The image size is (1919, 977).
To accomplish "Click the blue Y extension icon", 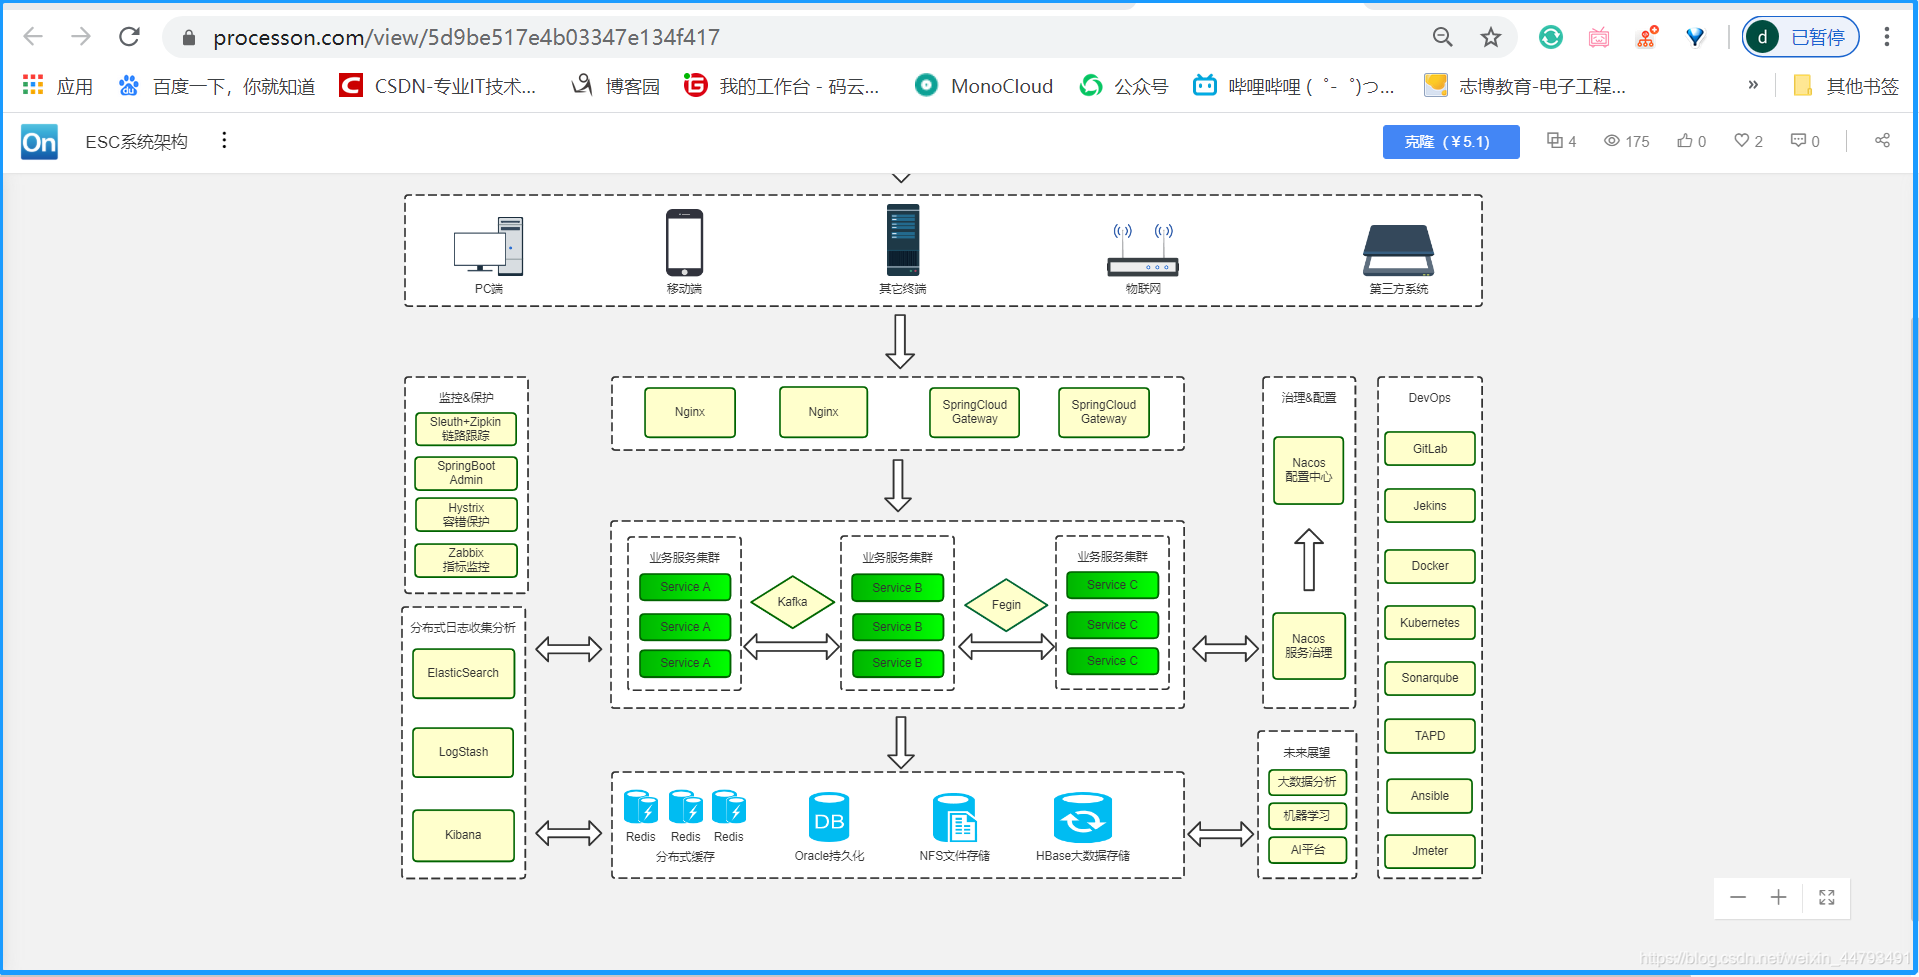I will pos(1695,37).
